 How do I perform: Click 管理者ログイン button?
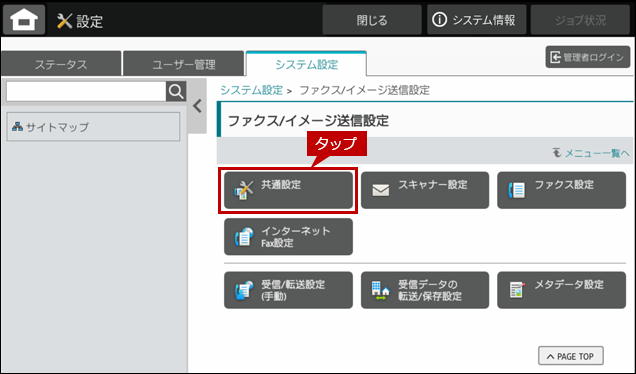point(588,57)
